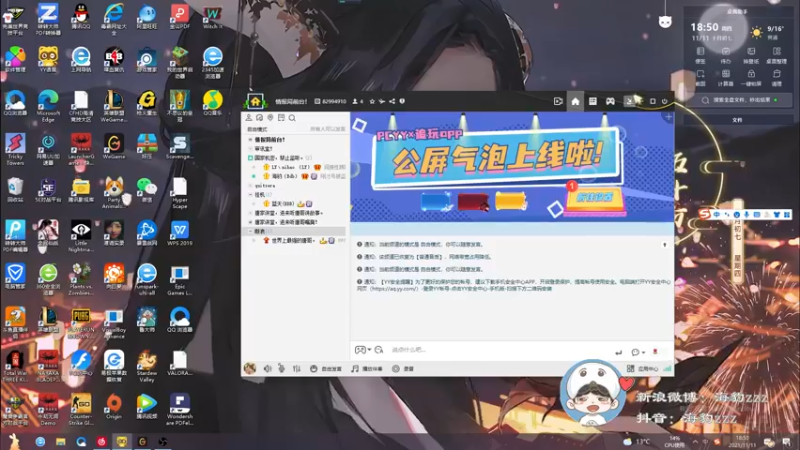Select the home tab in YY top toolbar
Image resolution: width=800 pixels, height=450 pixels.
pos(576,101)
